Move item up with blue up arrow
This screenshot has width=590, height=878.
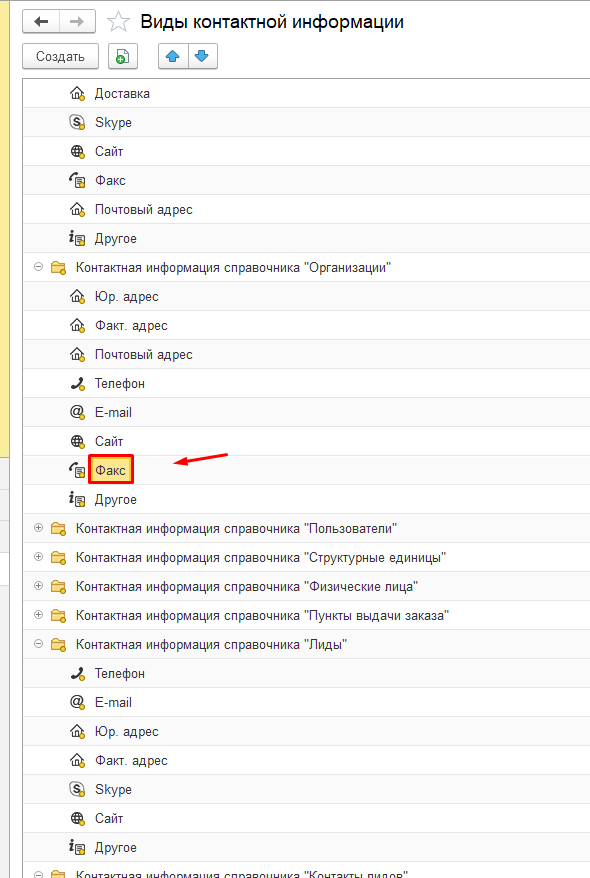pos(173,57)
